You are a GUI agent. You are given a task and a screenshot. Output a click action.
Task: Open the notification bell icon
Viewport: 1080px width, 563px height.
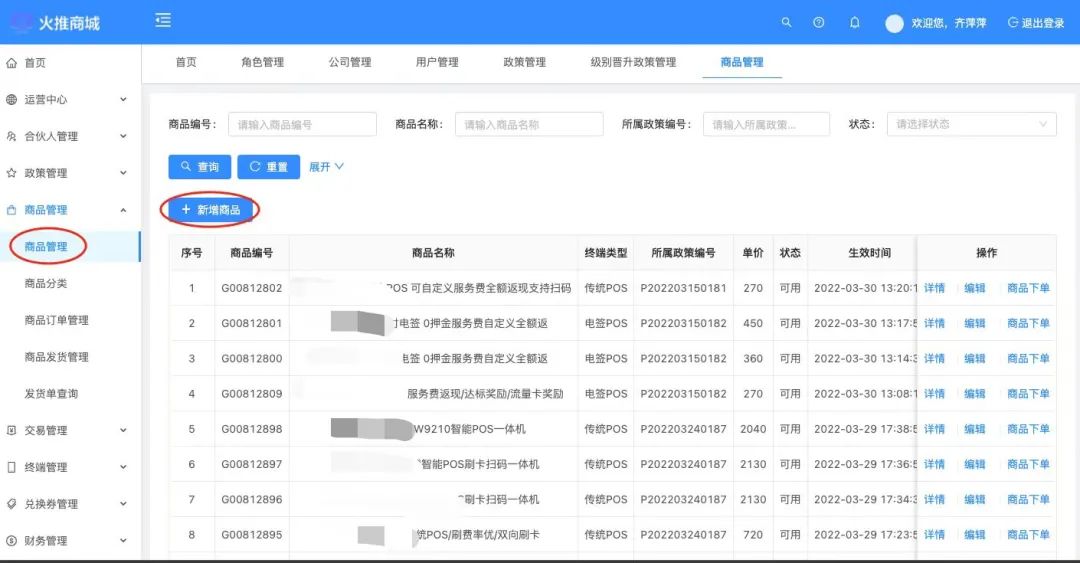[854, 23]
